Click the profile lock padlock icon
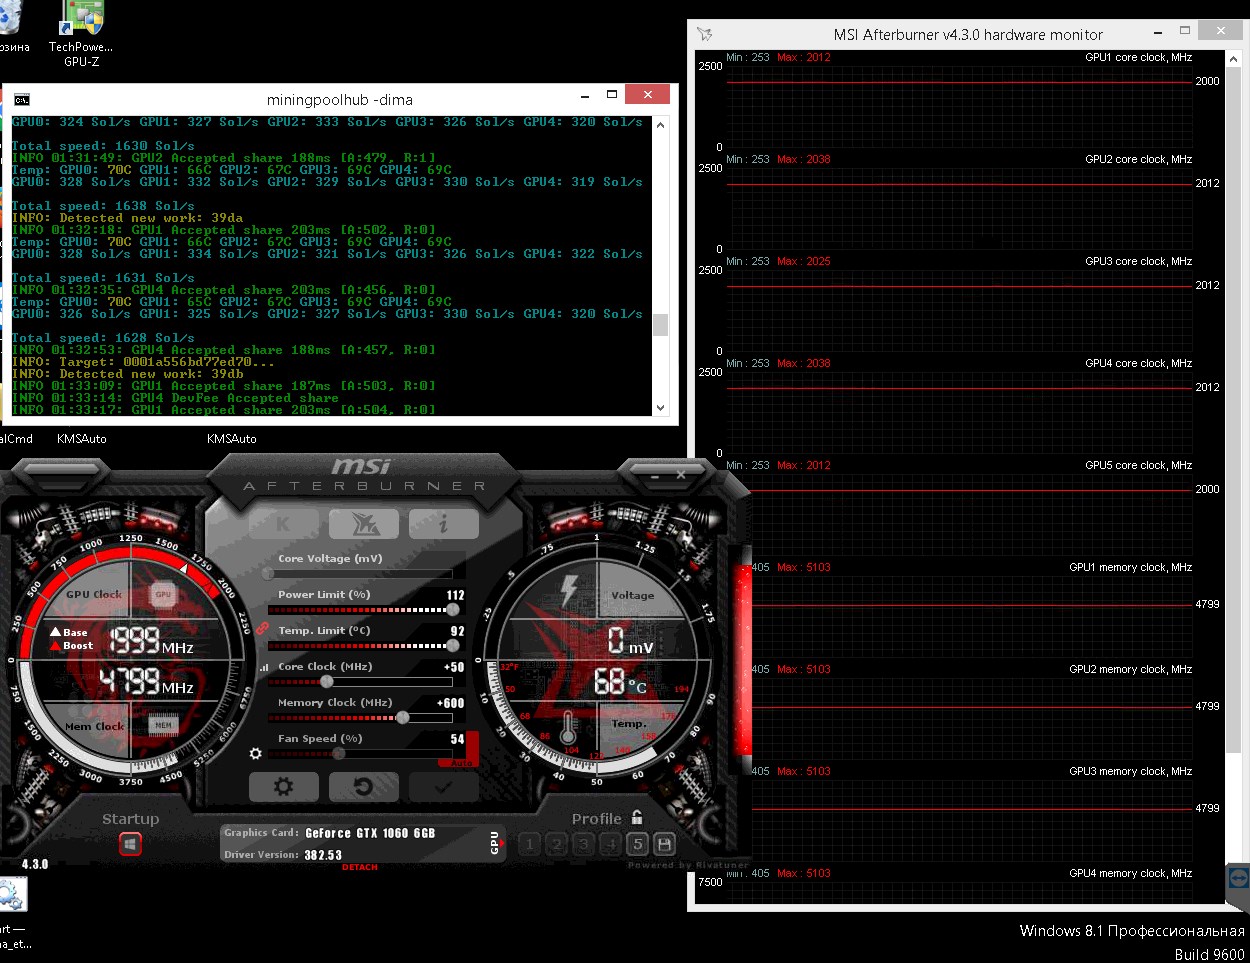1250x963 pixels. point(635,818)
